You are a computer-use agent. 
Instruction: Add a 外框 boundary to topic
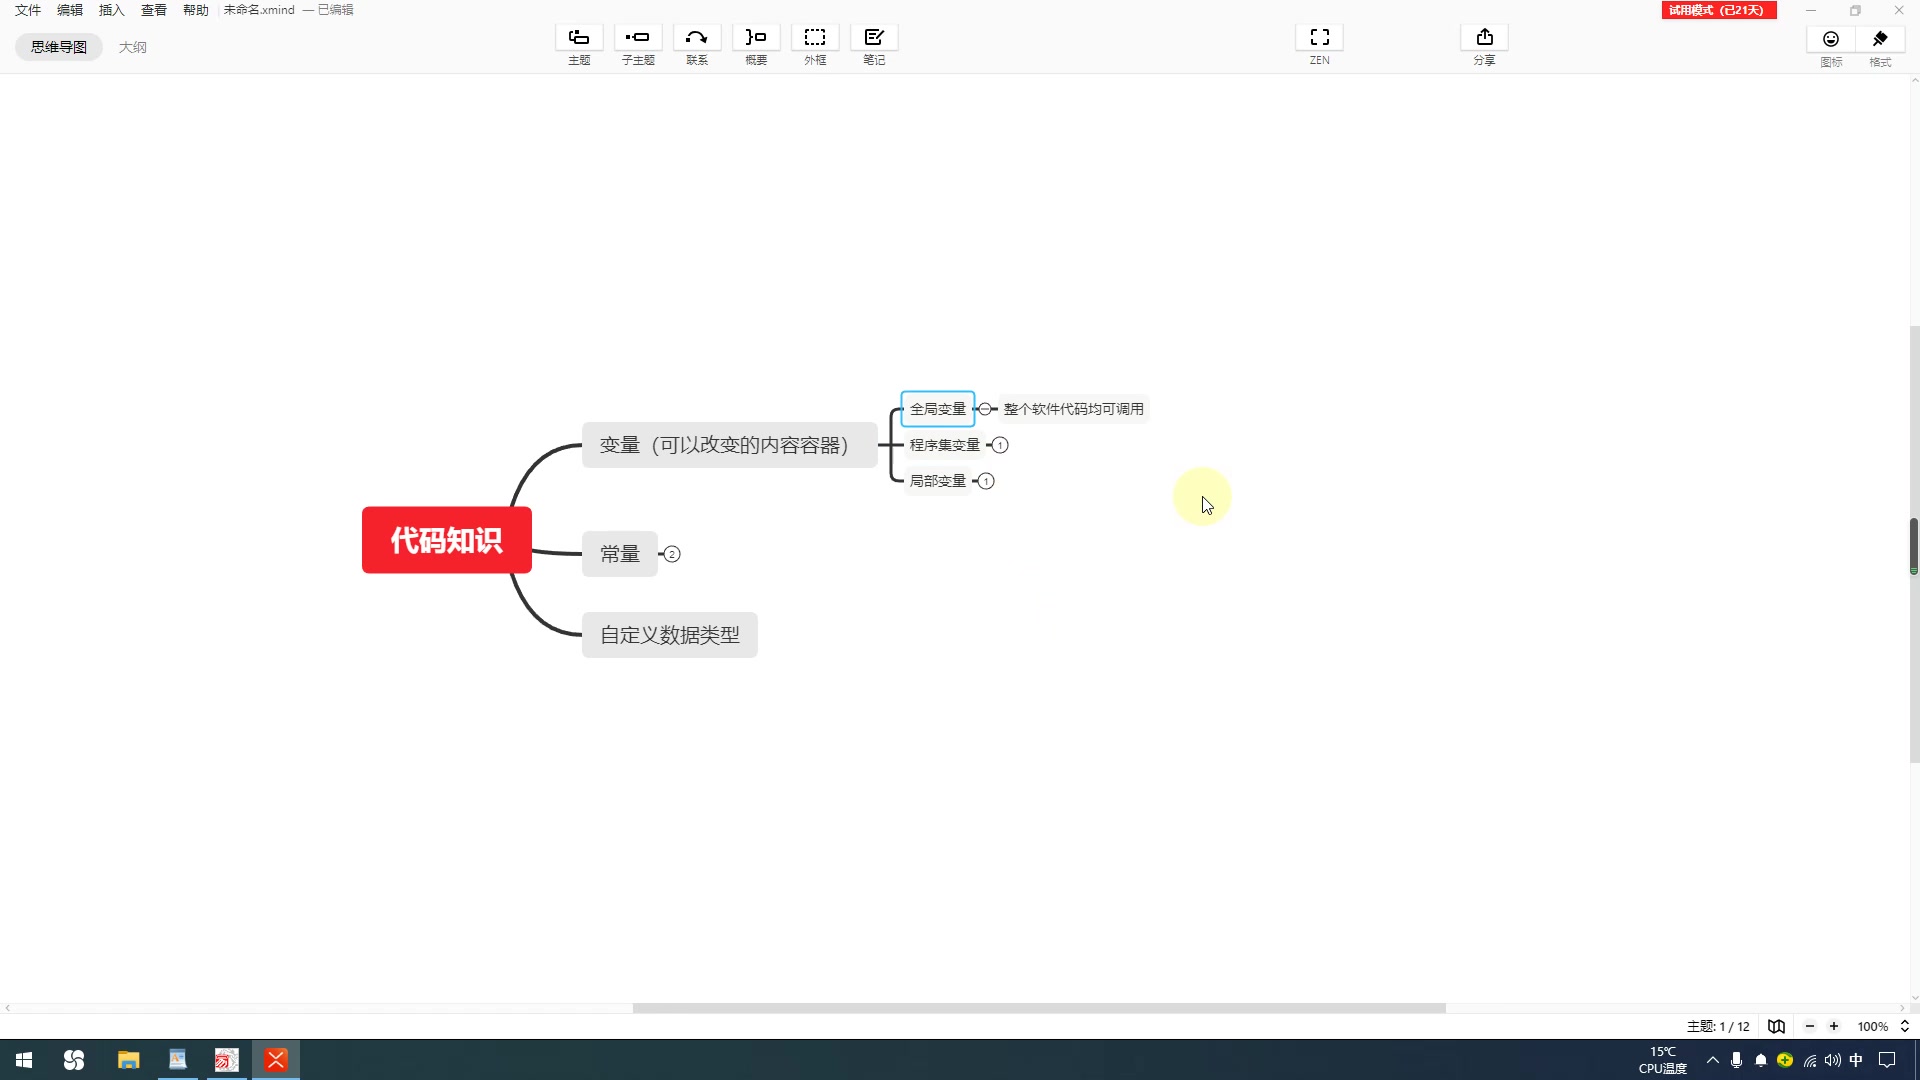tap(815, 38)
